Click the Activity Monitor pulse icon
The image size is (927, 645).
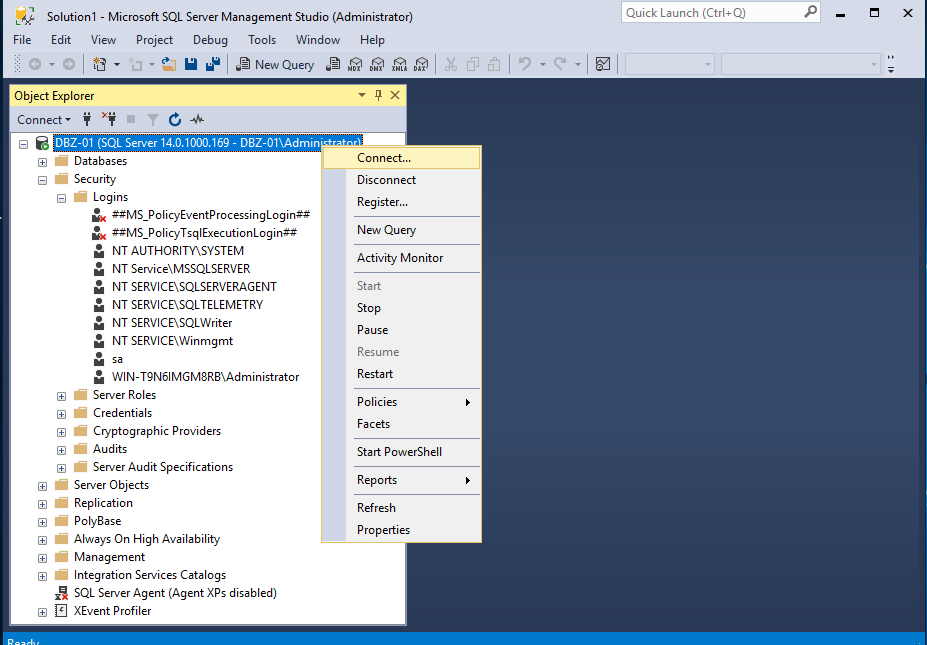(x=197, y=120)
